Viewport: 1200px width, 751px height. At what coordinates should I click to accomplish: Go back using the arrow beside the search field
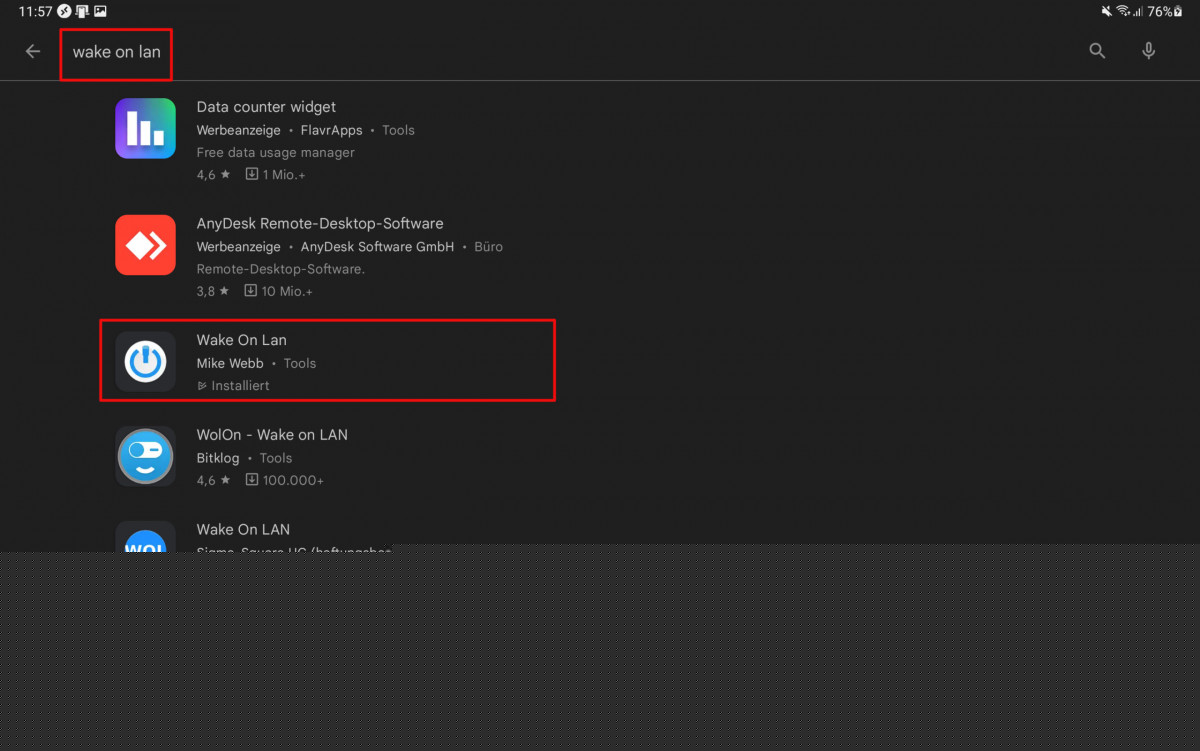[33, 51]
